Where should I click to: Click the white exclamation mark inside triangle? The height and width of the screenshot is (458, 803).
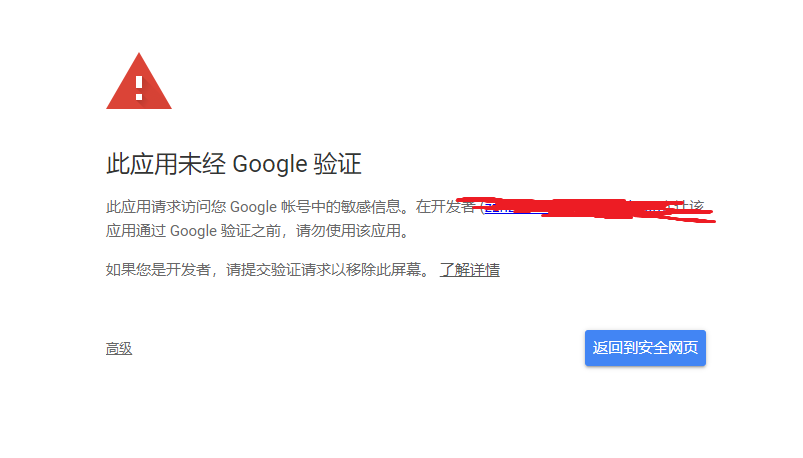139,88
